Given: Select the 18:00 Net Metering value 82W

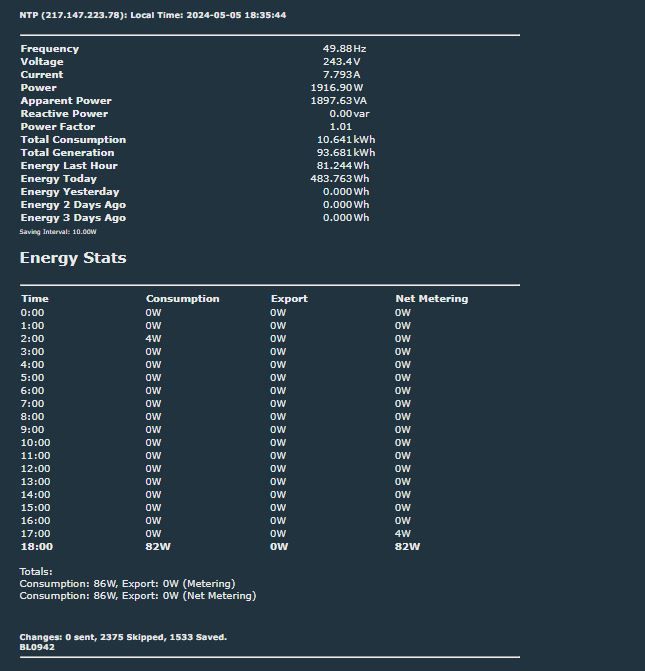Looking at the screenshot, I should coord(407,547).
